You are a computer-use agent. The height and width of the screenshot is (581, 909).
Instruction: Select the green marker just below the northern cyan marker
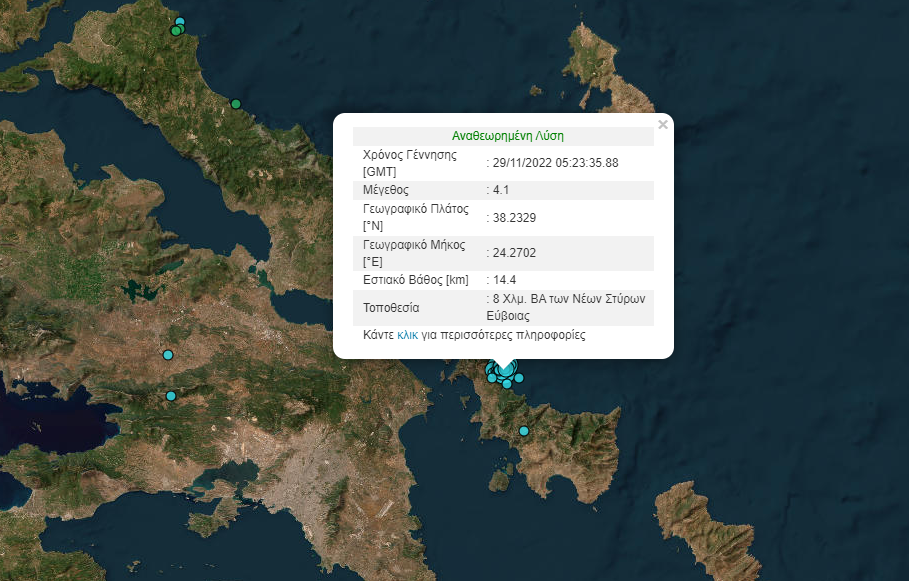pyautogui.click(x=175, y=31)
